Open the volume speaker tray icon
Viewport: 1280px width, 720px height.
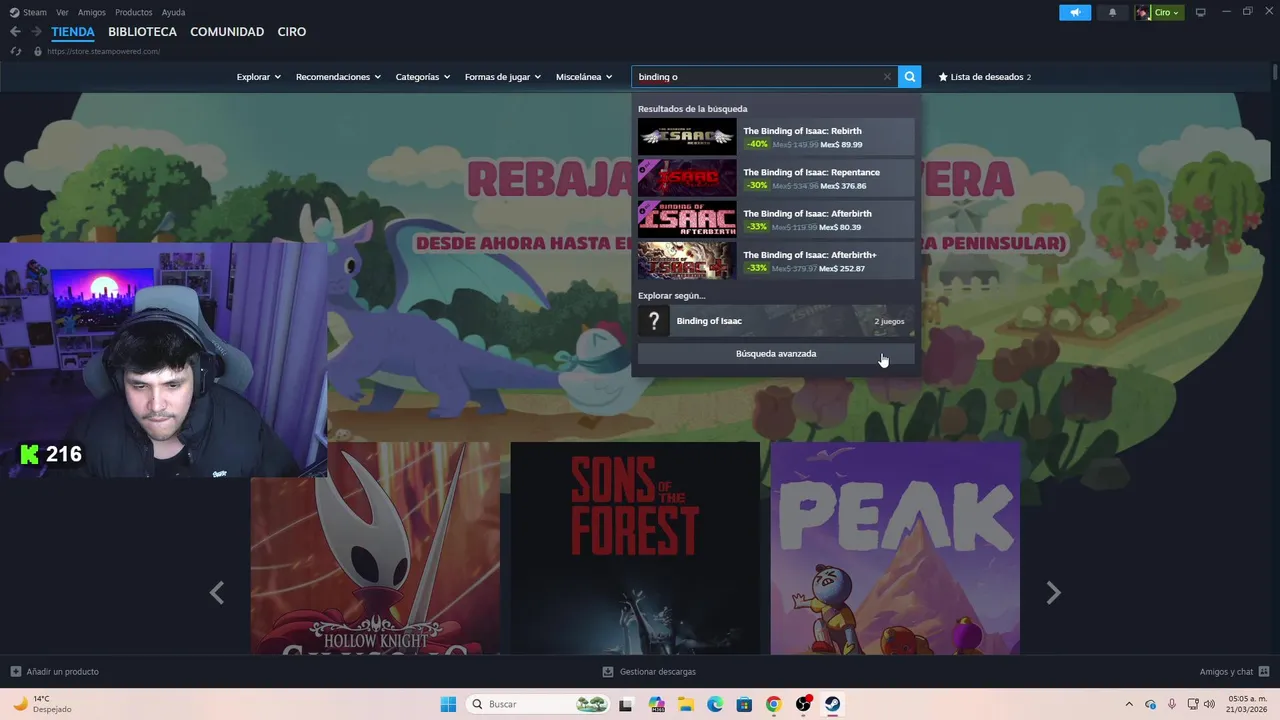[1210, 704]
